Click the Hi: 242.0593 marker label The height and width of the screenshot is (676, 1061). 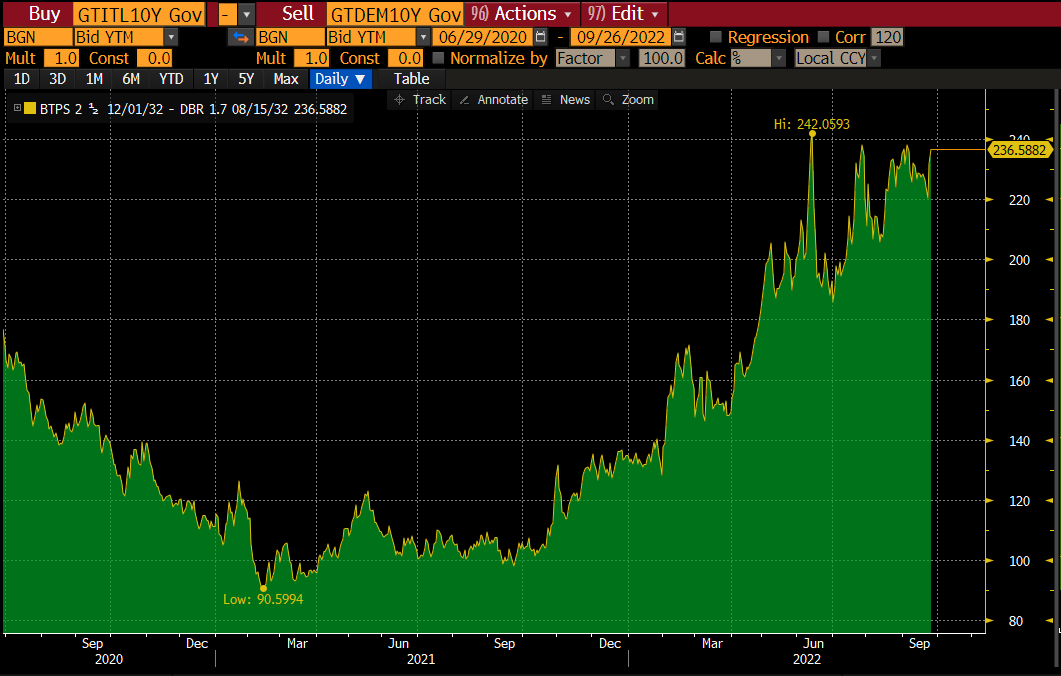tap(811, 124)
